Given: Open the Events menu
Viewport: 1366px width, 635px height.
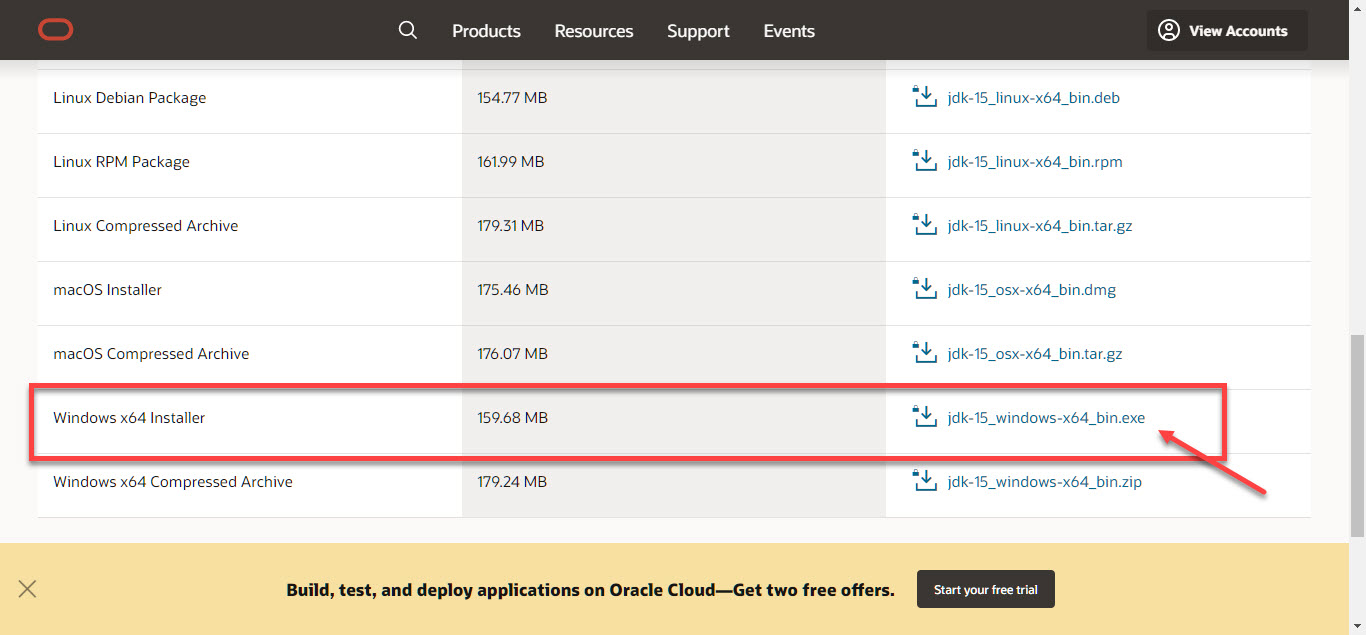Looking at the screenshot, I should 789,31.
